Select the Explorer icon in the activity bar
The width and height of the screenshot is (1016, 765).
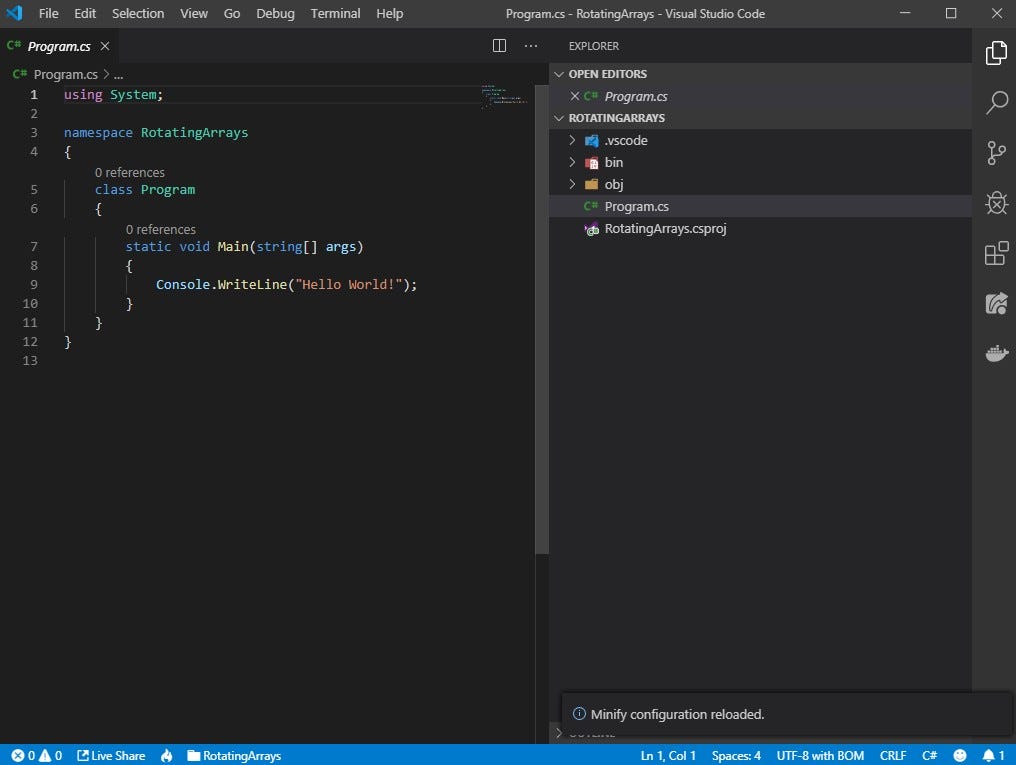996,53
